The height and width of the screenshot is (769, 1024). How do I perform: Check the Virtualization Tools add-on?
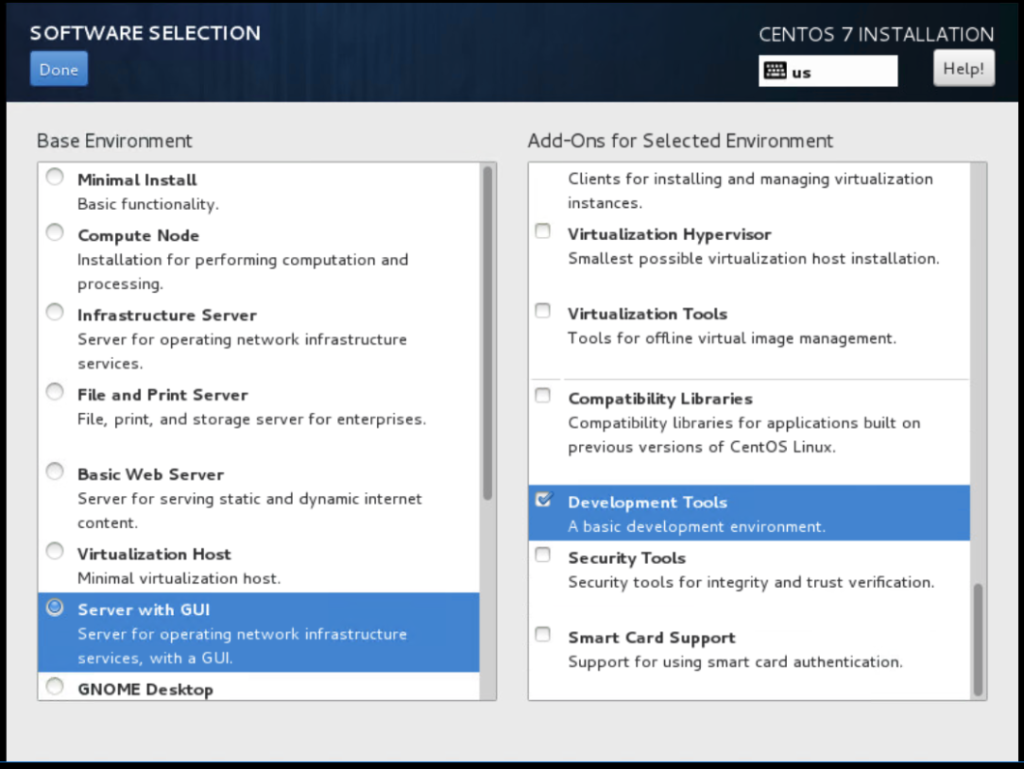tap(543, 311)
